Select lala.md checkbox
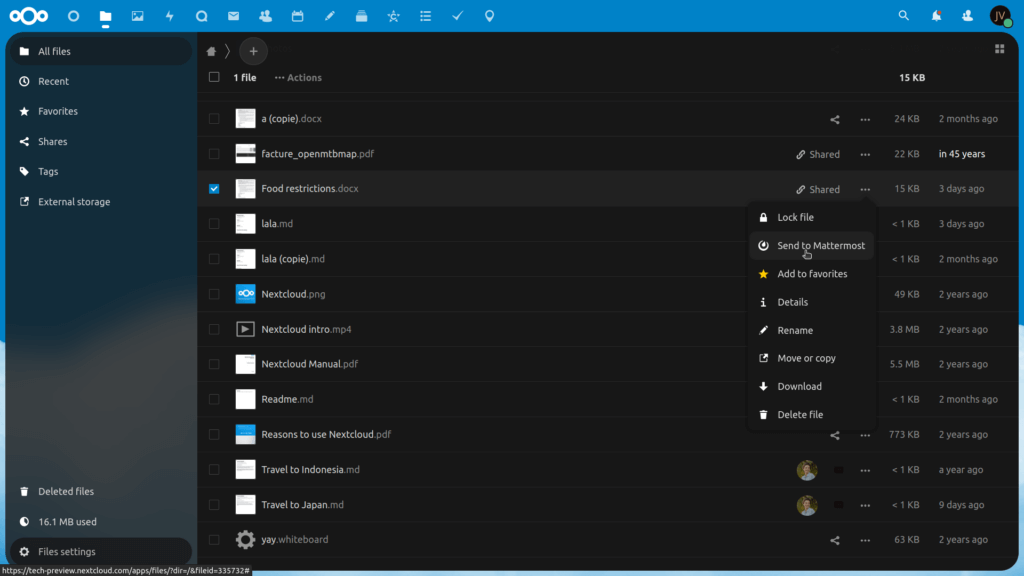Image resolution: width=1024 pixels, height=576 pixels. (x=214, y=224)
